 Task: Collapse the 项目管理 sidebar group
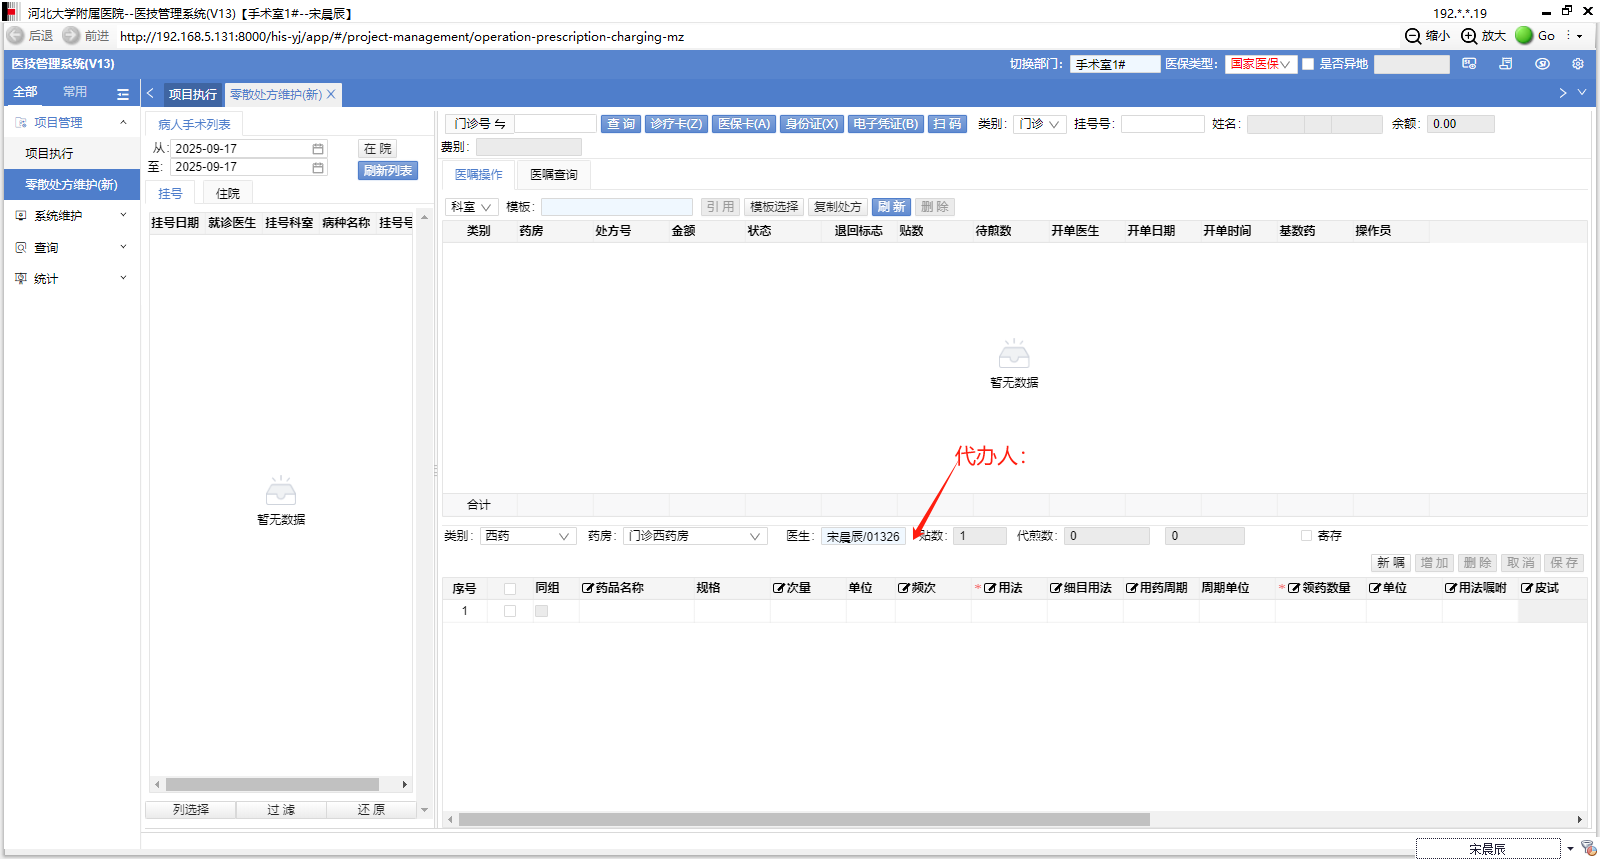tap(123, 122)
